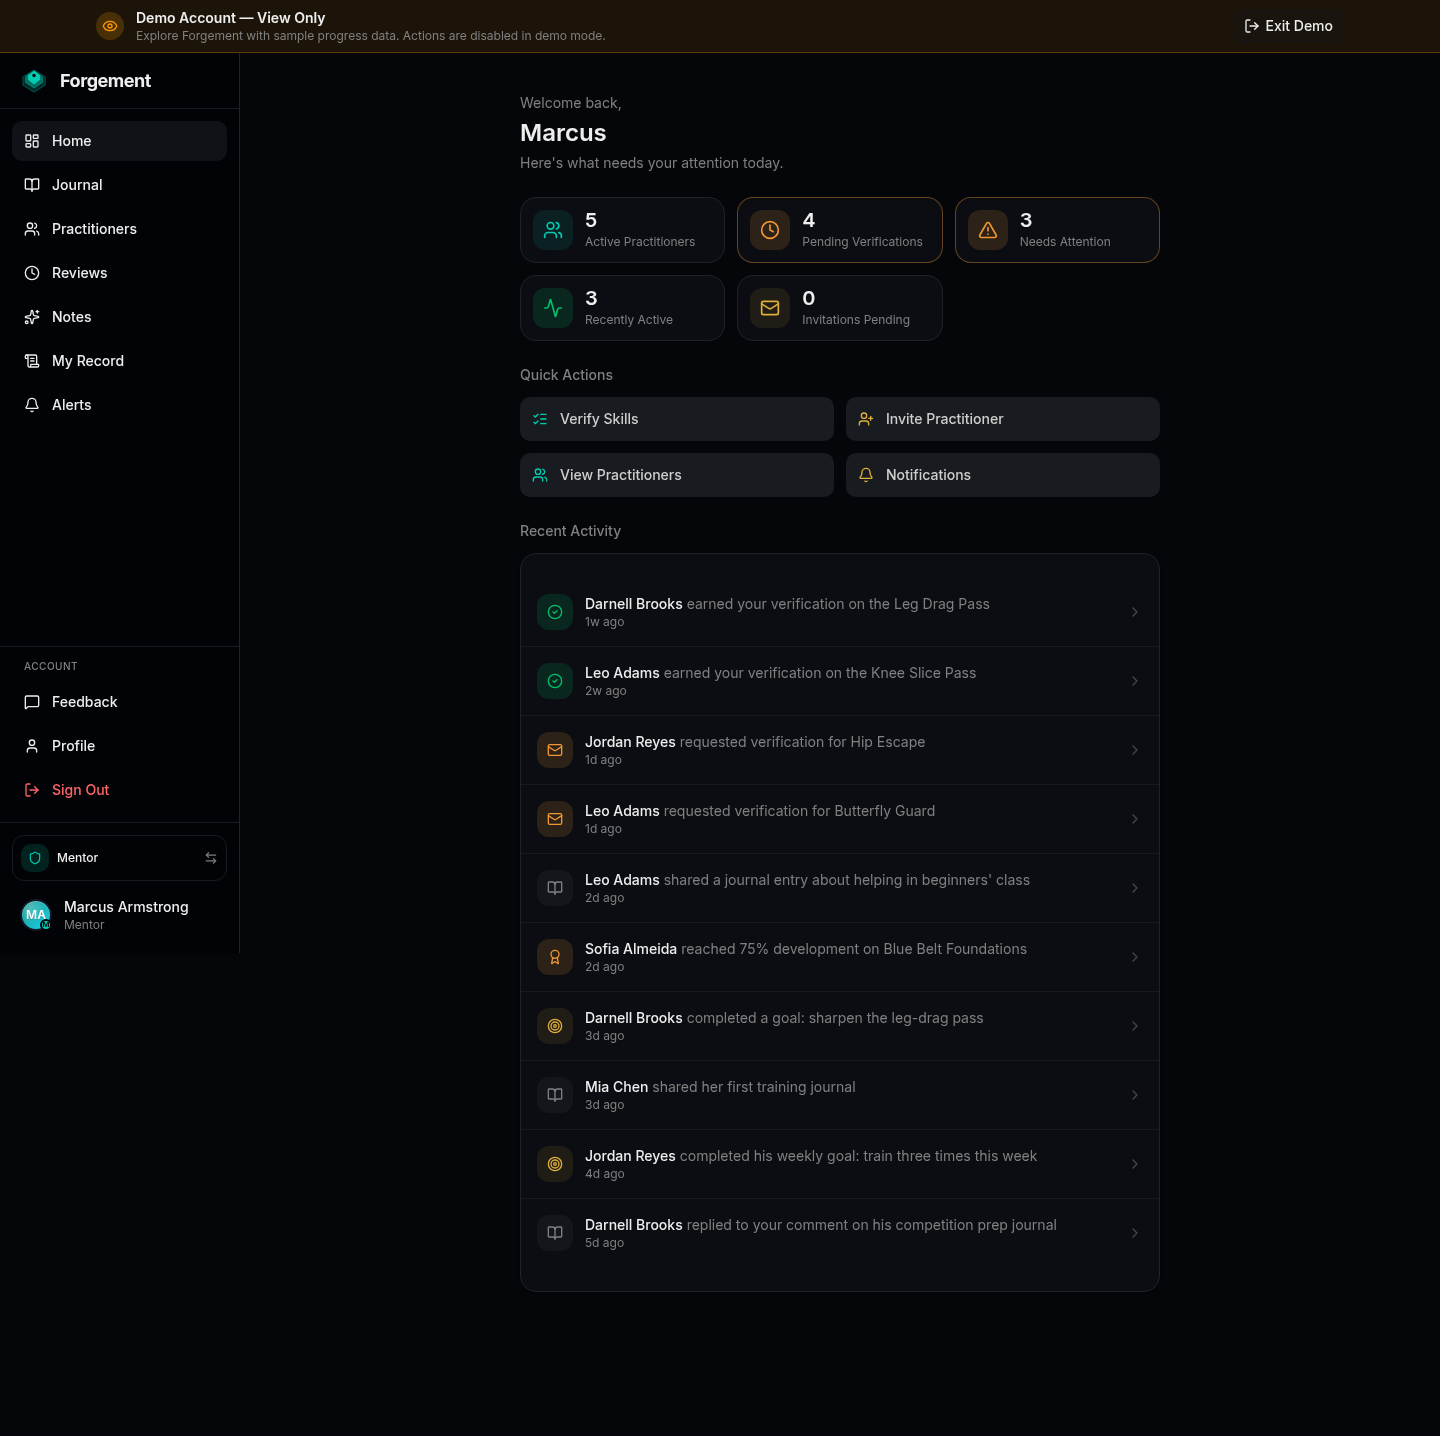
Task: Click the shield icon next to Mentor role
Action: (35, 858)
